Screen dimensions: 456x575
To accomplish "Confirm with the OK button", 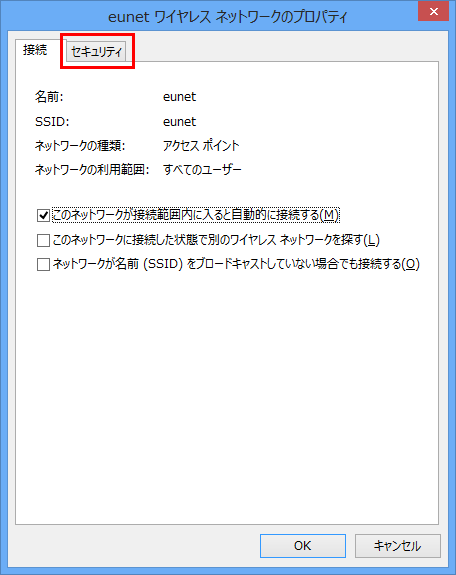I will [303, 546].
